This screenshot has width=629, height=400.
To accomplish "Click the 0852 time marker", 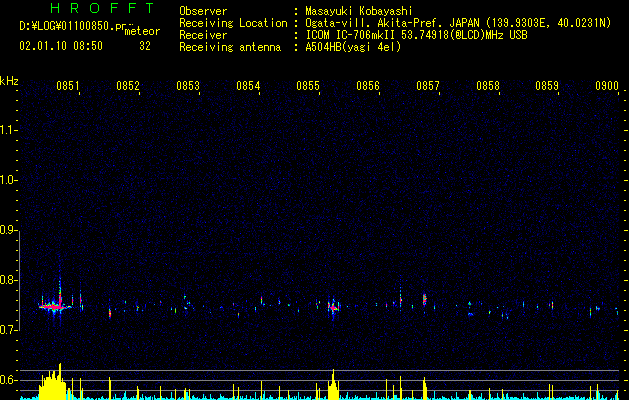I will 128,86.
